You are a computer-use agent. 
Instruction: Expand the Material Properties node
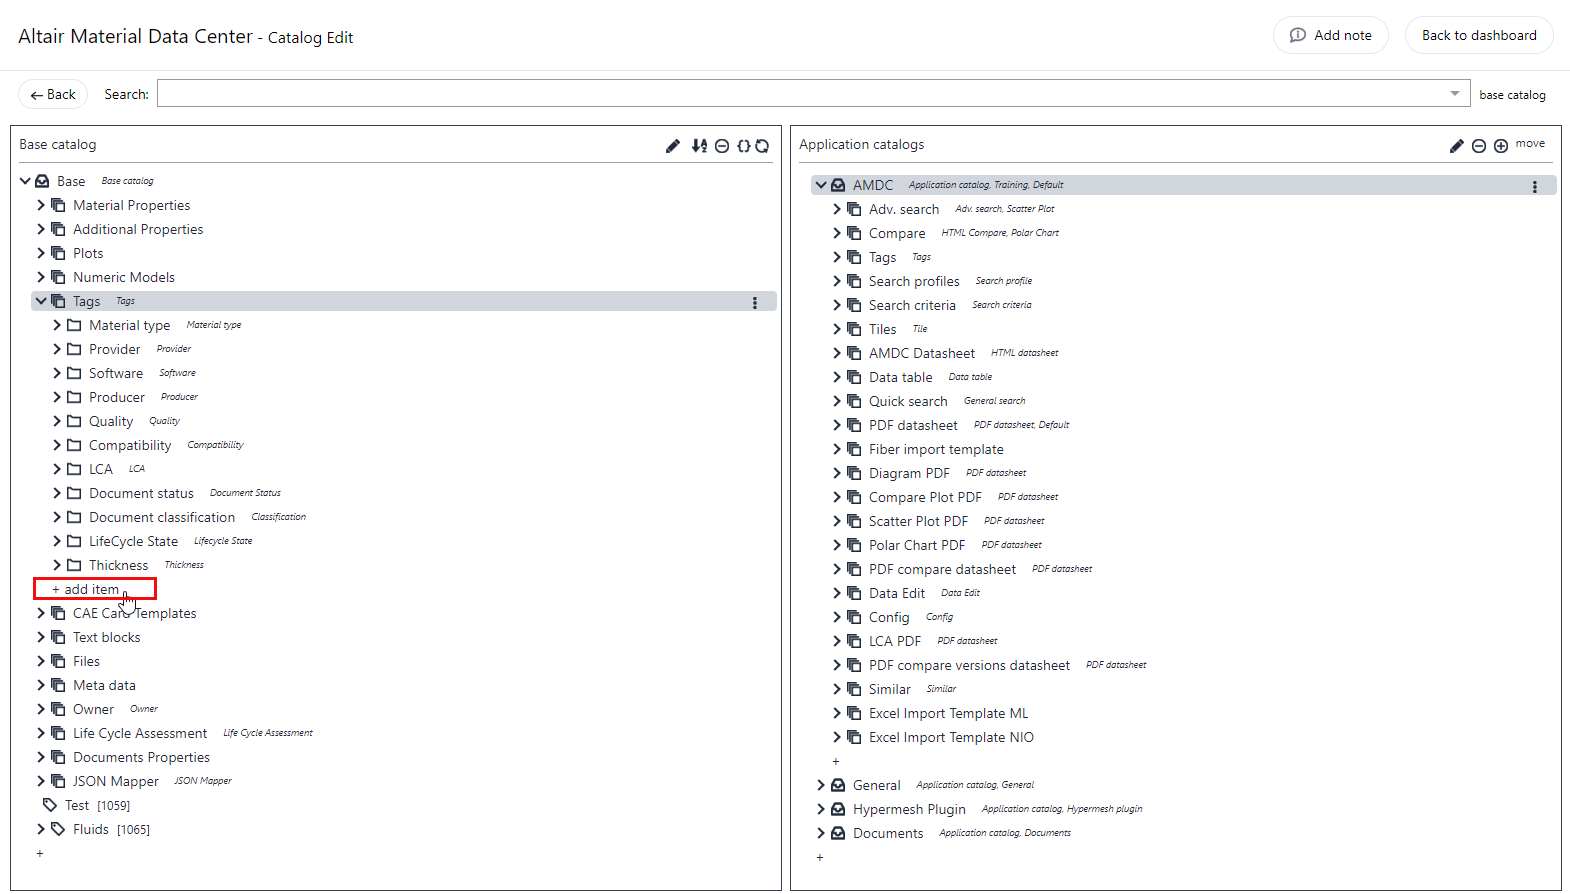pyautogui.click(x=41, y=205)
